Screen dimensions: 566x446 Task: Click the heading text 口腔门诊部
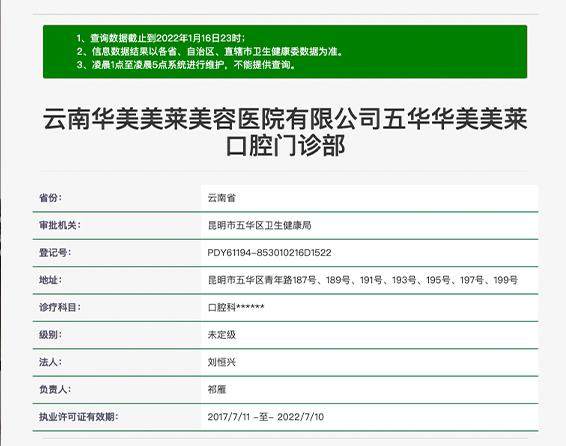tap(285, 146)
